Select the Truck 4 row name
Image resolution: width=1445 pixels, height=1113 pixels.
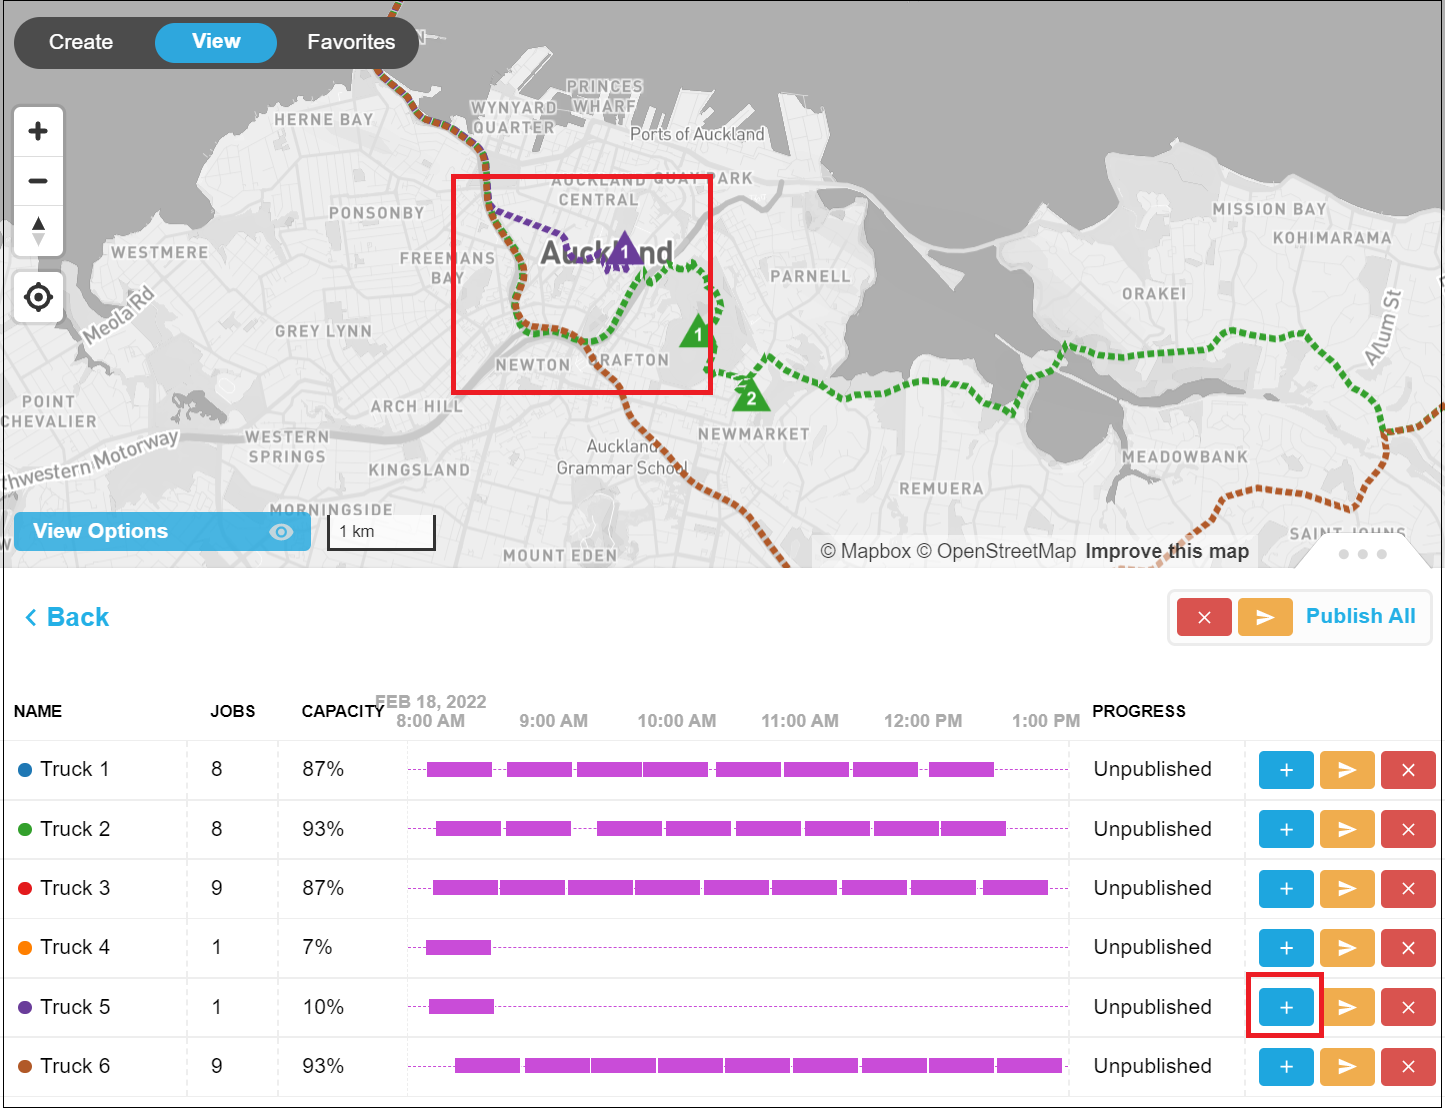75,947
